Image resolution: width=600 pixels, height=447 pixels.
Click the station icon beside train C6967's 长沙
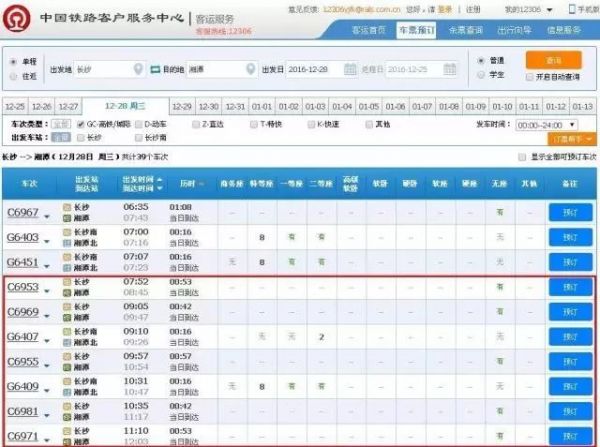67,206
